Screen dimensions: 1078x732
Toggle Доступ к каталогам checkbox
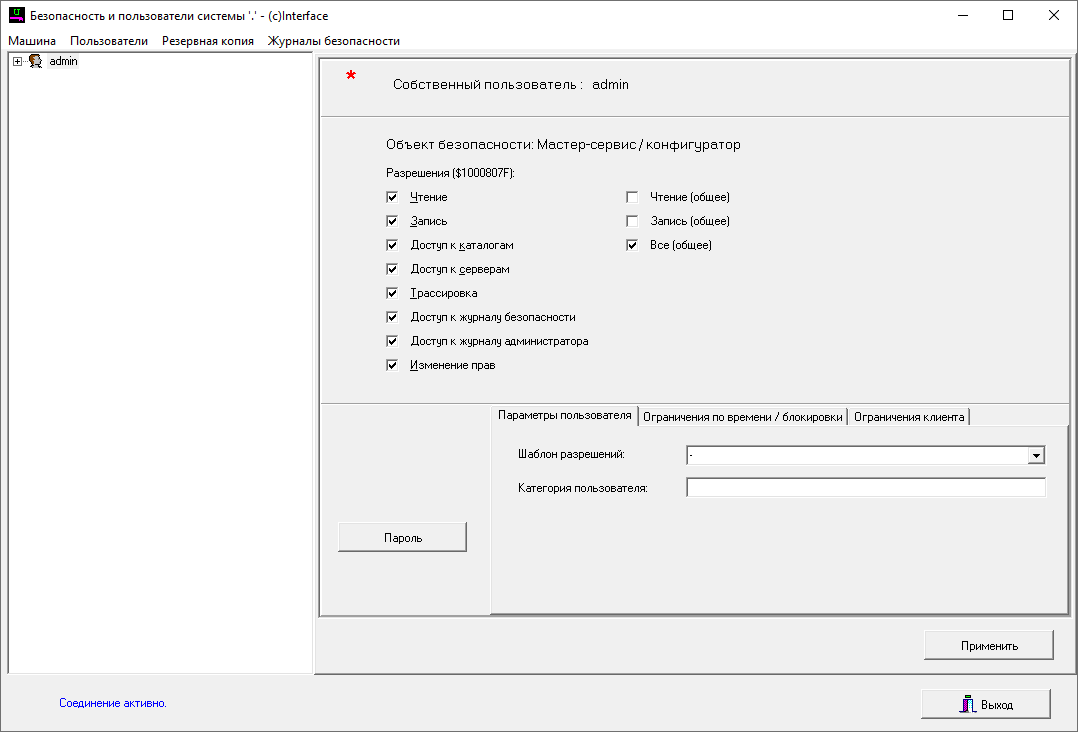click(x=393, y=246)
